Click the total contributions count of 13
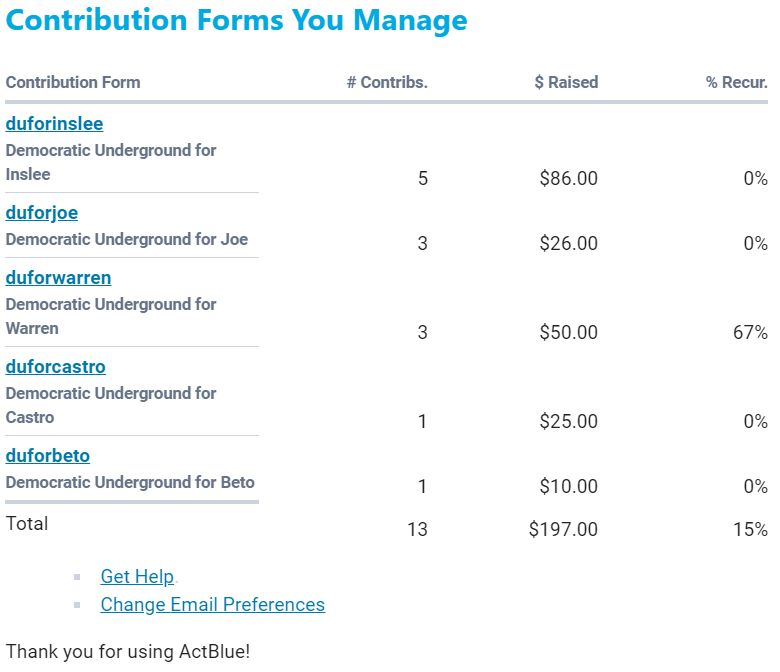The image size is (780, 672). click(417, 530)
